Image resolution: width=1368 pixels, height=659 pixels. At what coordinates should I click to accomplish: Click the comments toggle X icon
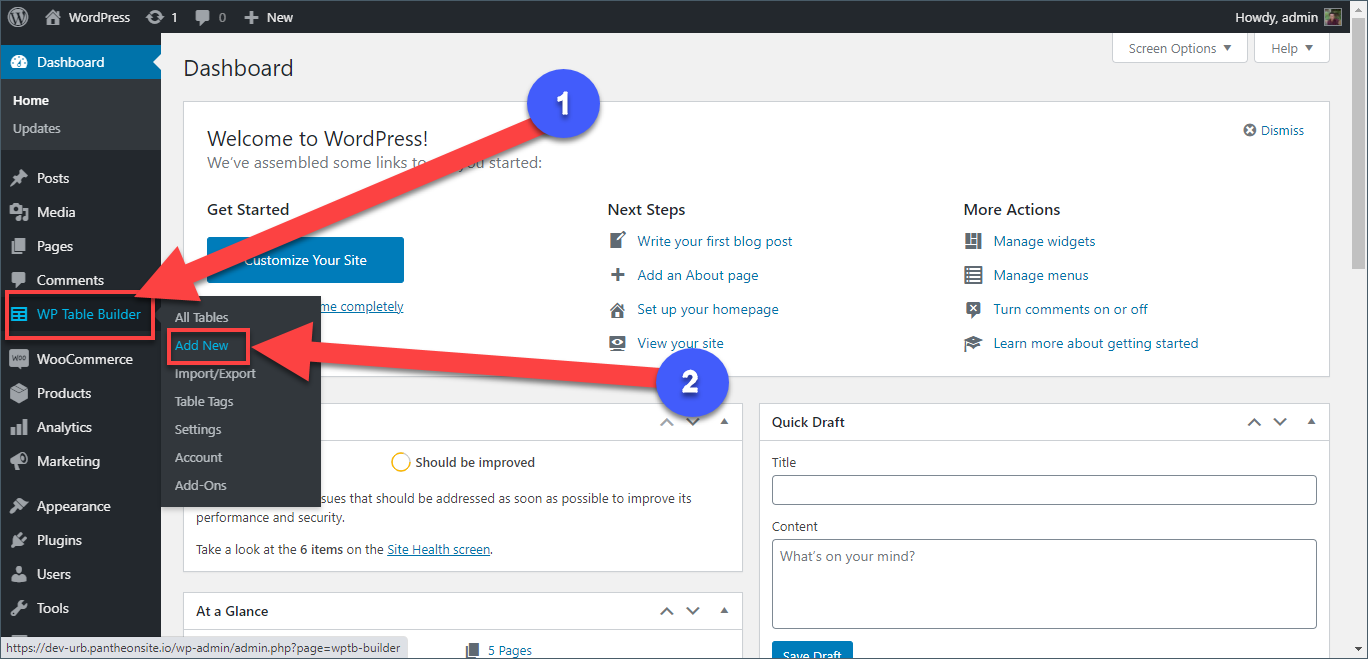(973, 309)
